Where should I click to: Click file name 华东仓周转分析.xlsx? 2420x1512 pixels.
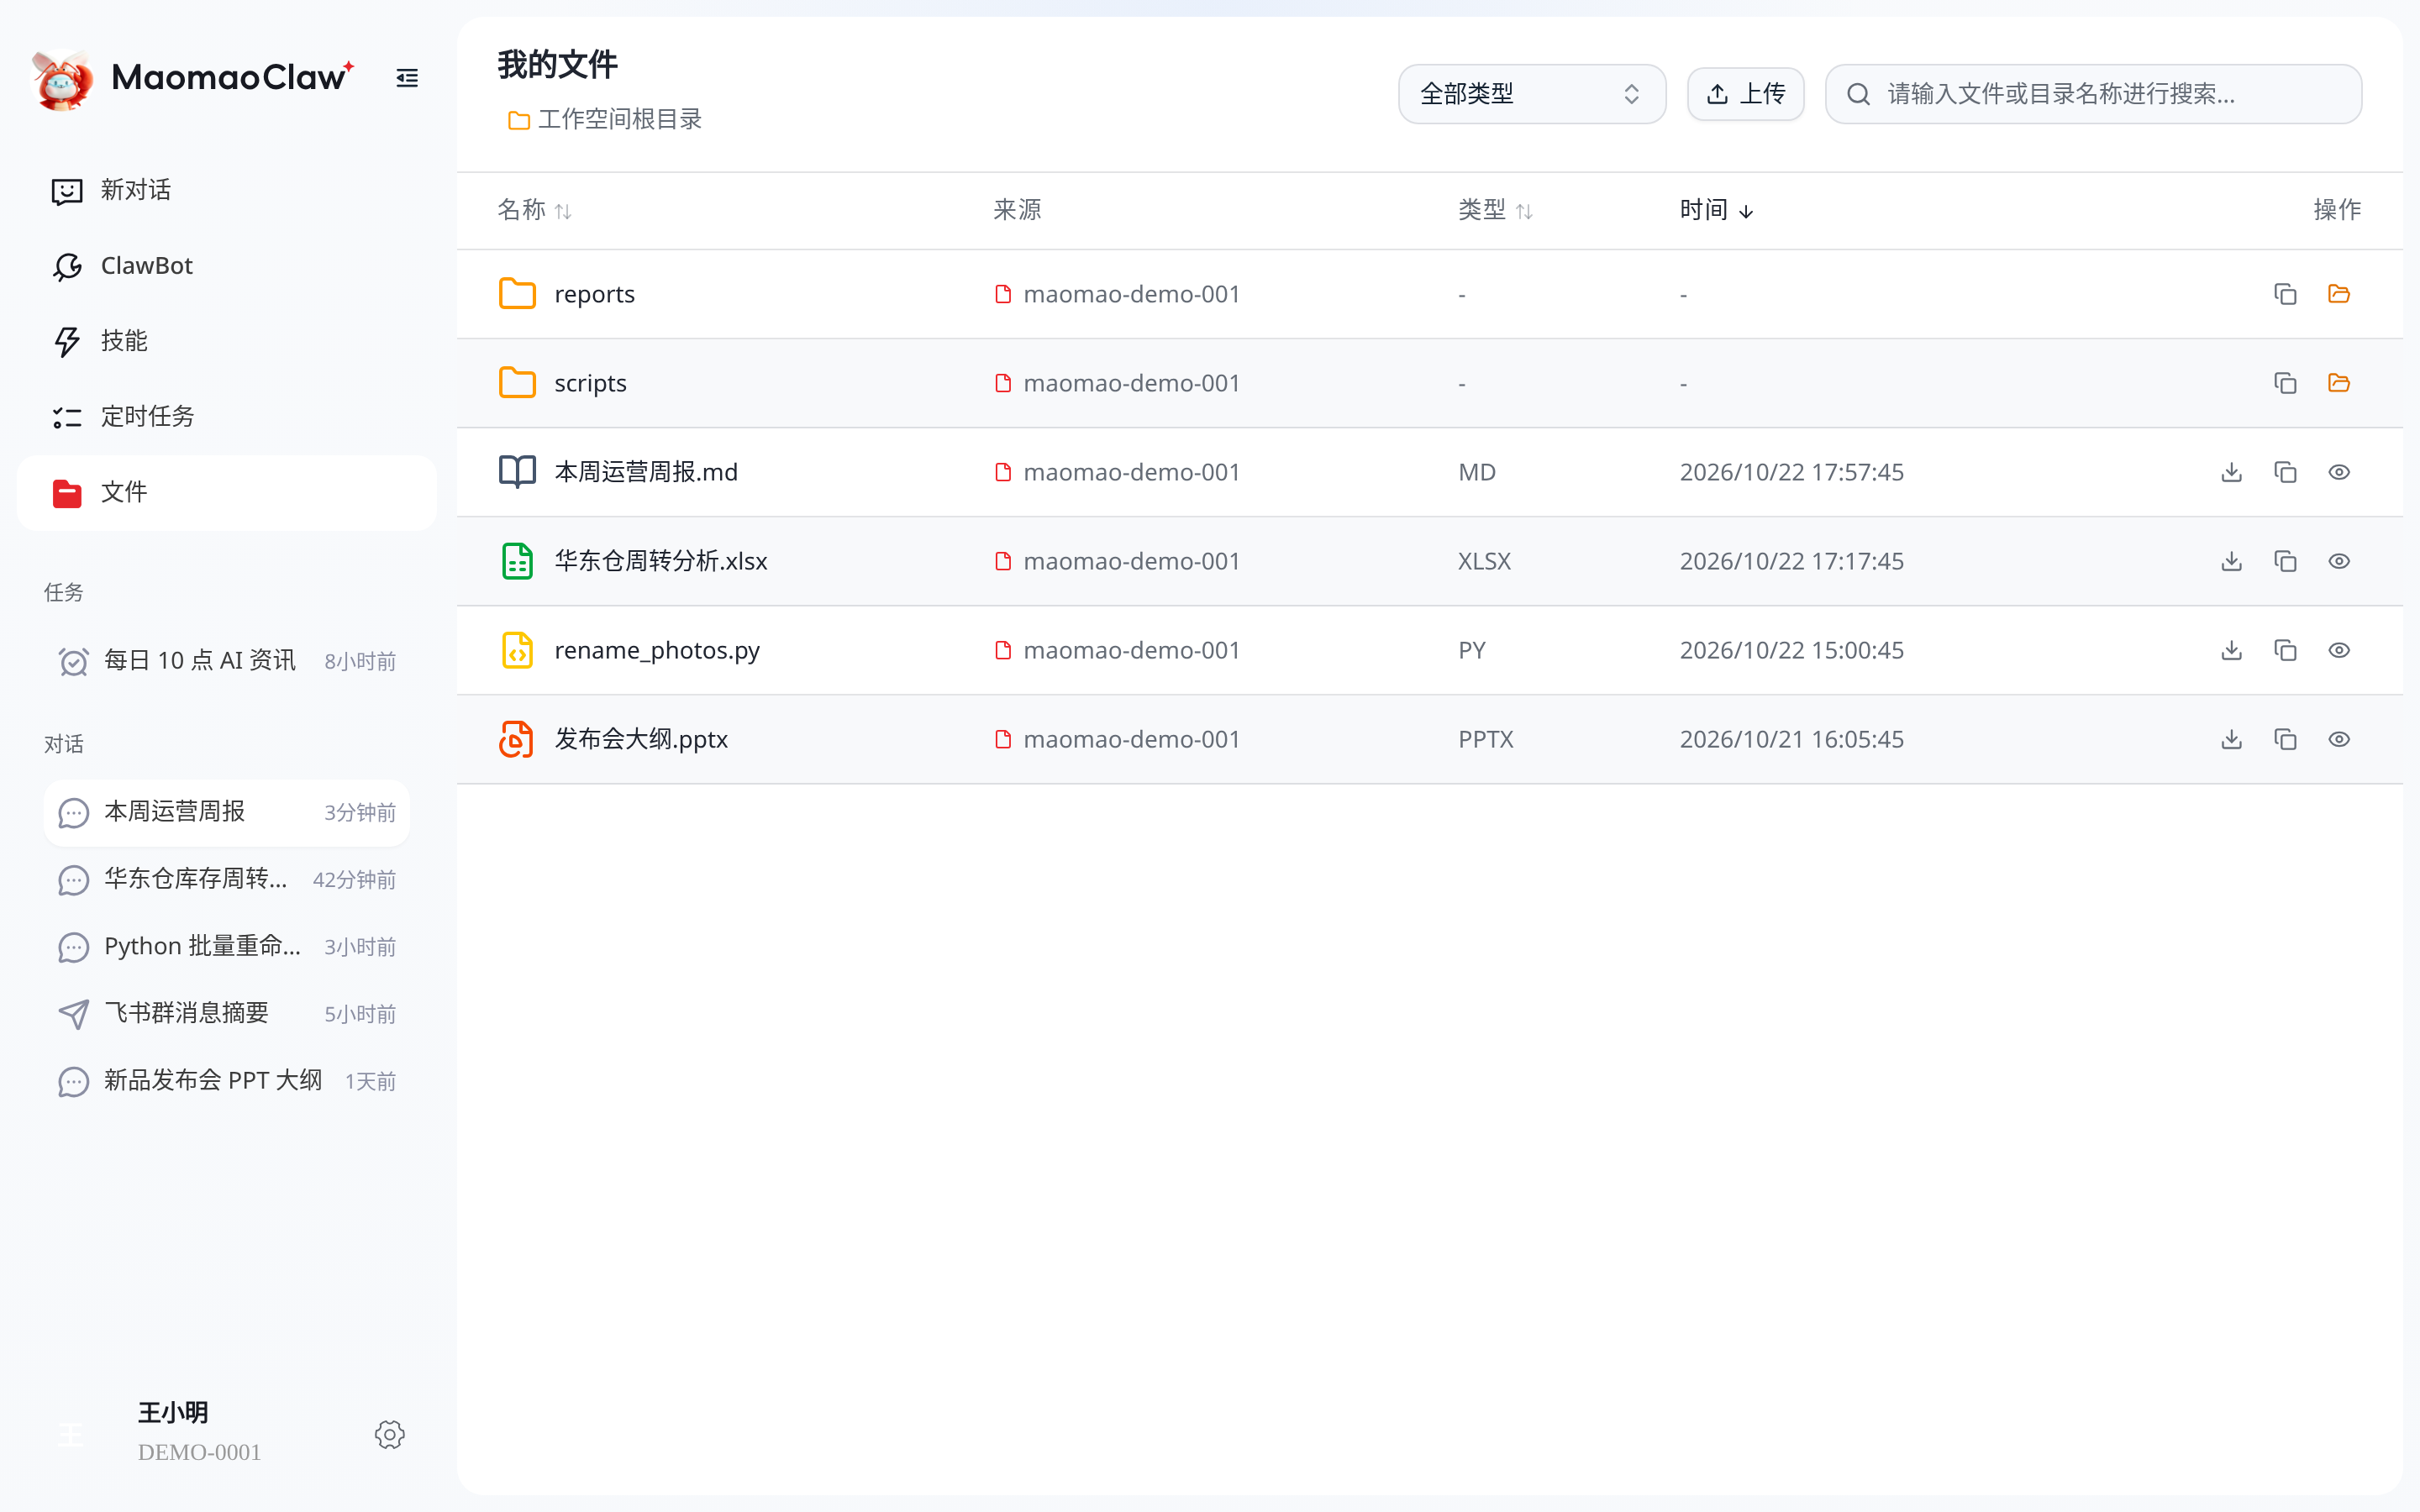(661, 561)
